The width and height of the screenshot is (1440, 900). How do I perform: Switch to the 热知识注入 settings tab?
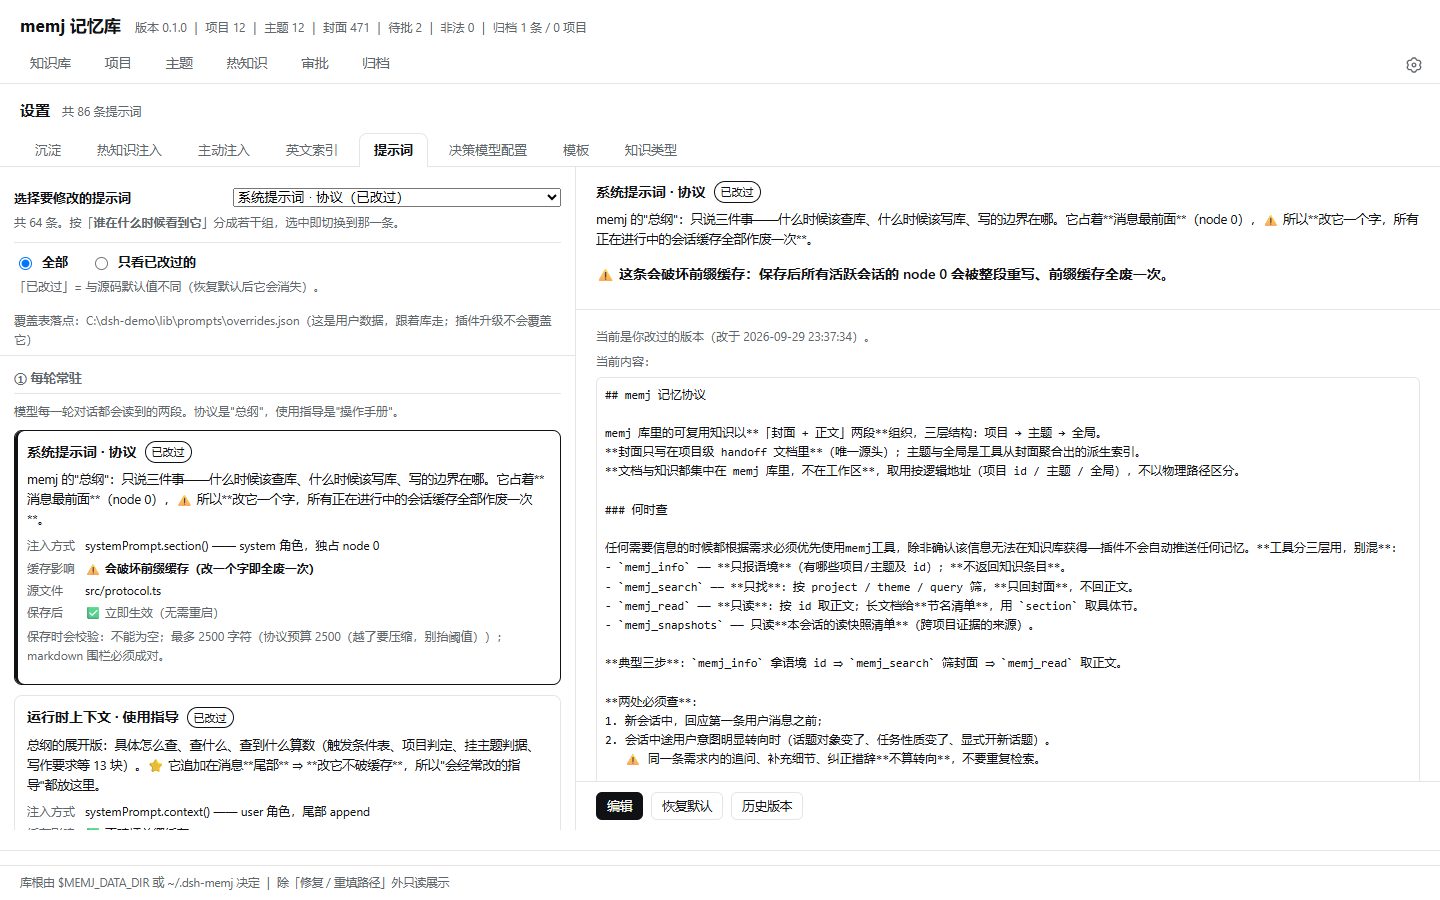pyautogui.click(x=129, y=150)
